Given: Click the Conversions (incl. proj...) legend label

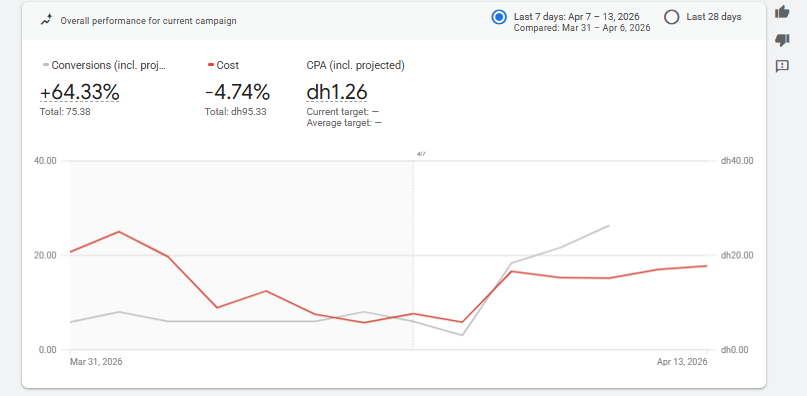Looking at the screenshot, I should tap(109, 65).
